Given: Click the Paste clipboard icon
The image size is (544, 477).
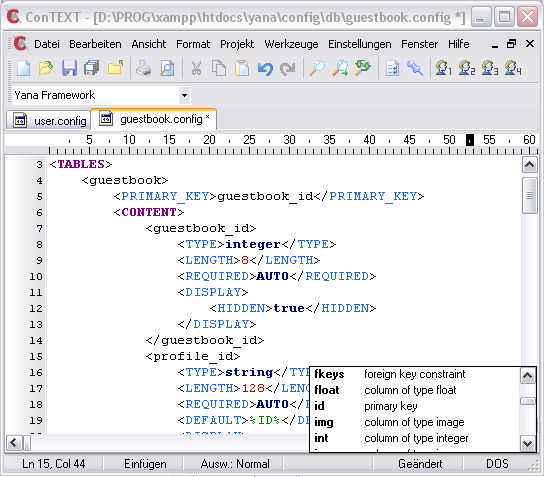Looking at the screenshot, I should (x=242, y=68).
